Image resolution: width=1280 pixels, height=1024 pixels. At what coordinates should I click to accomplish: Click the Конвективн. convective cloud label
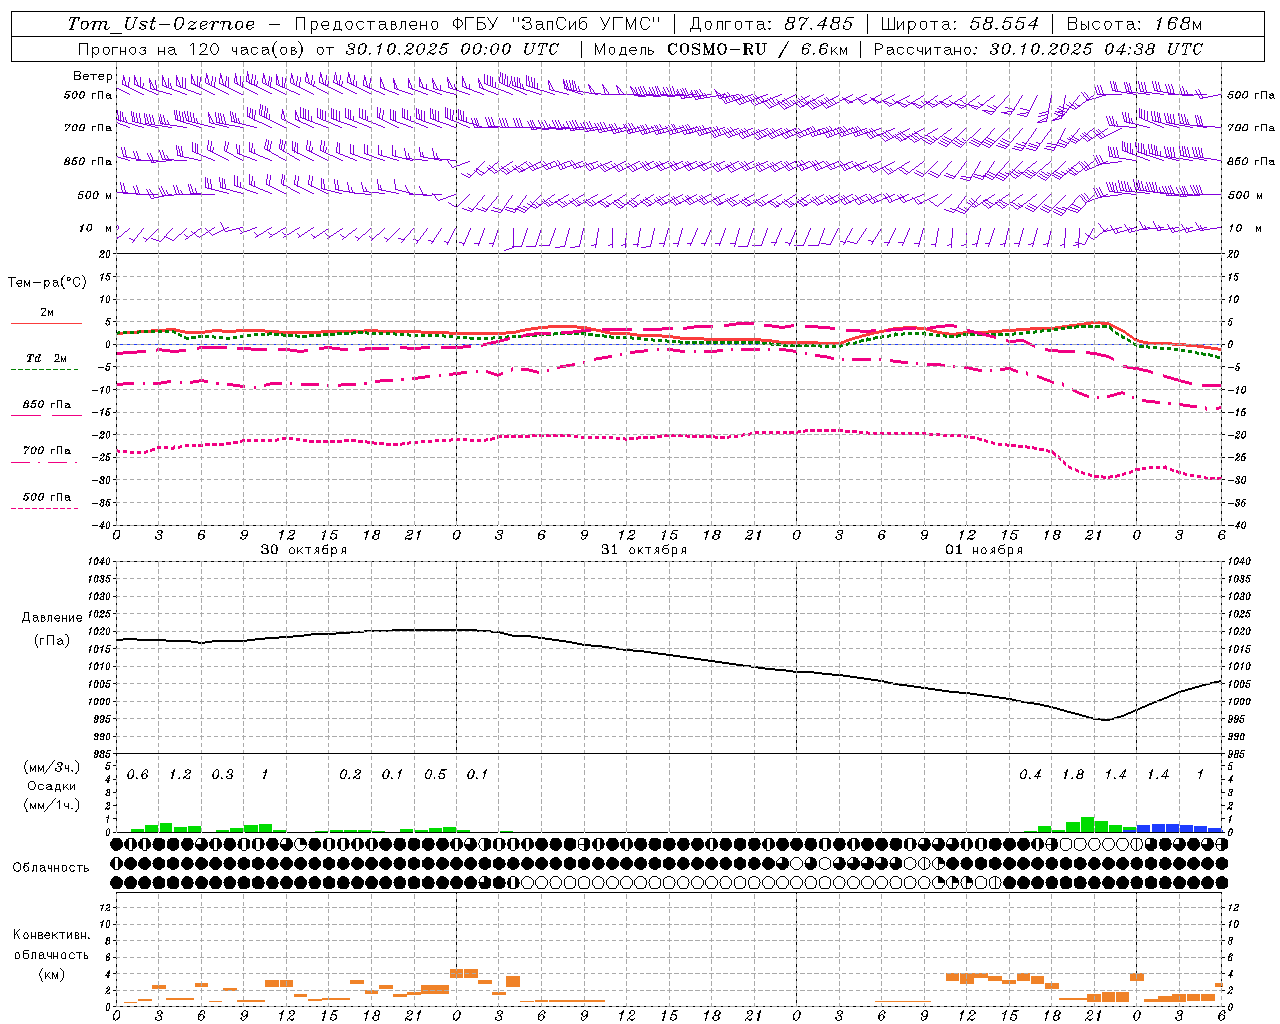(51, 935)
